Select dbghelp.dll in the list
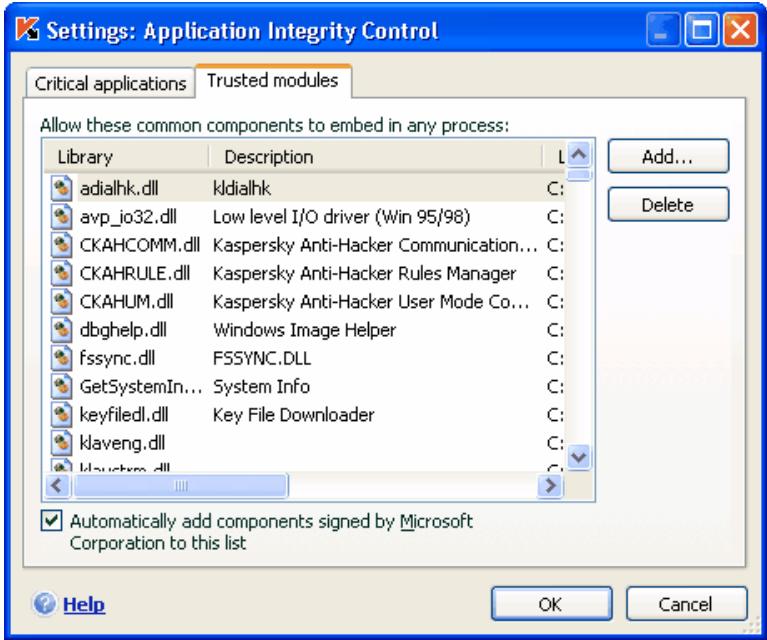The height and width of the screenshot is (640, 767). 123,330
